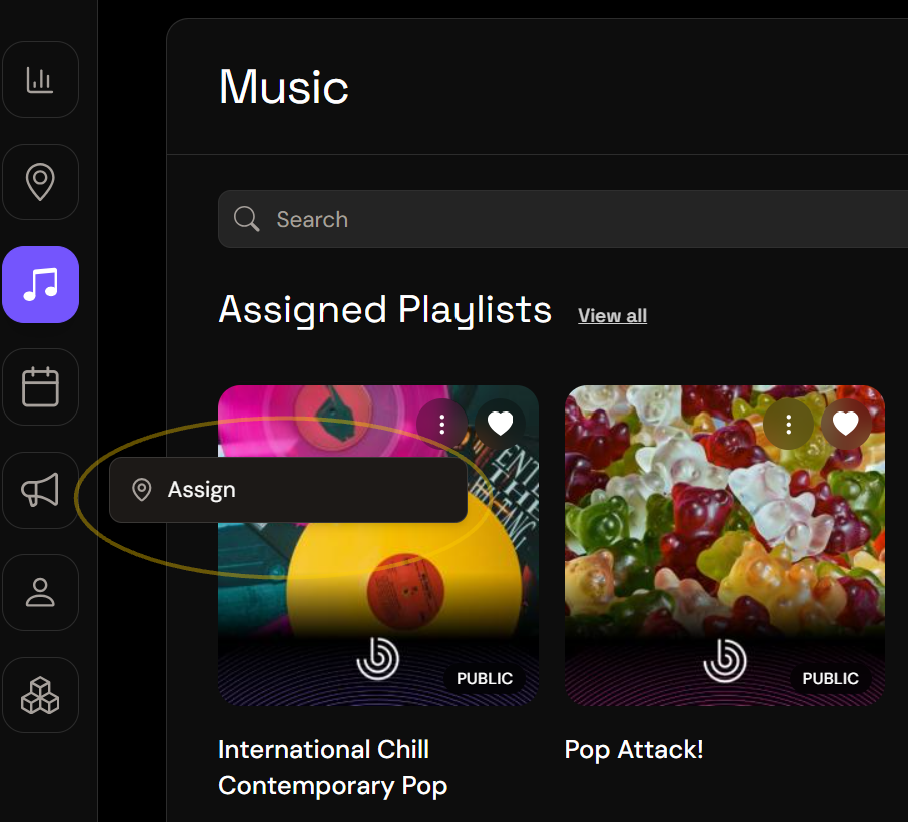Toggle favorite heart on International Chill playlist
This screenshot has width=908, height=822.
(500, 423)
